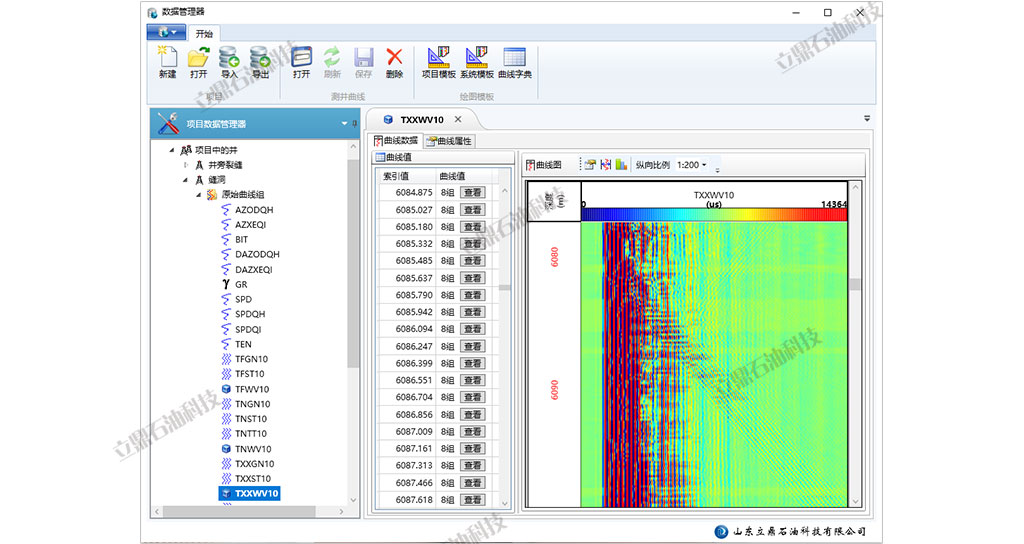Screen dimensions: 1024x544
Task: Select the TNGN10 curve
Action: 253,404
